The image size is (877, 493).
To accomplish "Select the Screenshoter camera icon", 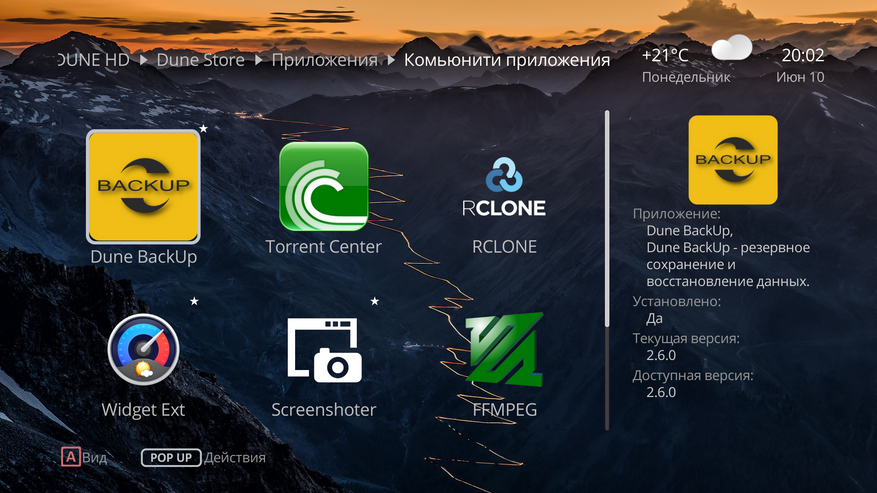I will (x=324, y=350).
